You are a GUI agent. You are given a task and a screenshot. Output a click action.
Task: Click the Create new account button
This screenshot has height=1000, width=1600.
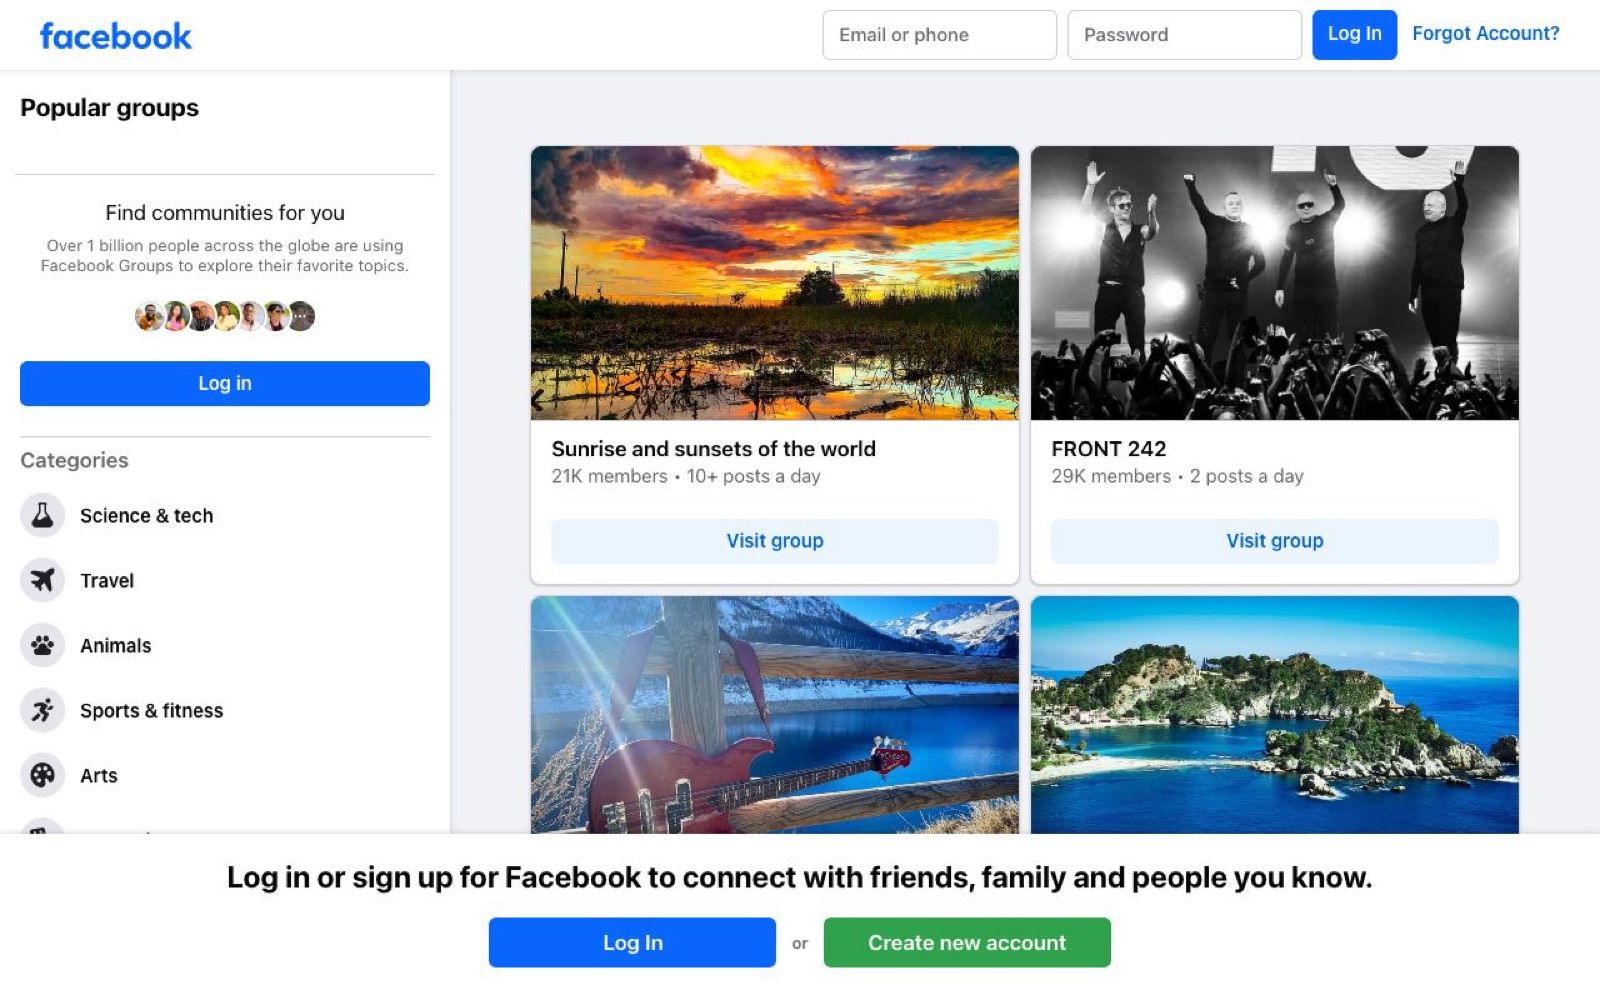[x=967, y=942]
